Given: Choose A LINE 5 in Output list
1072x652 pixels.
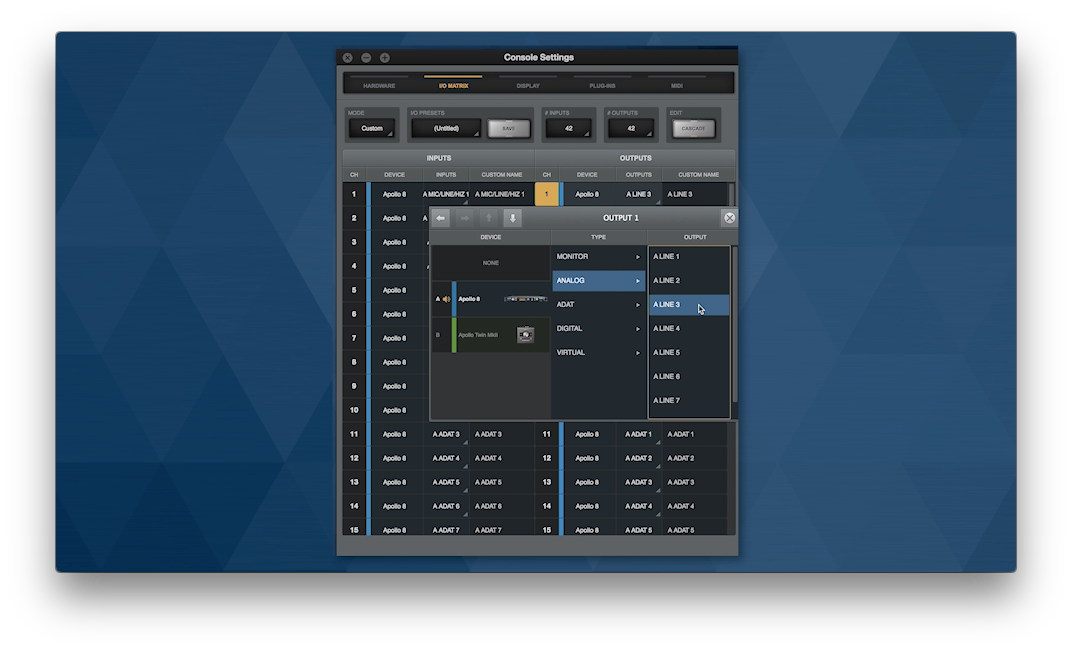Looking at the screenshot, I should point(688,353).
